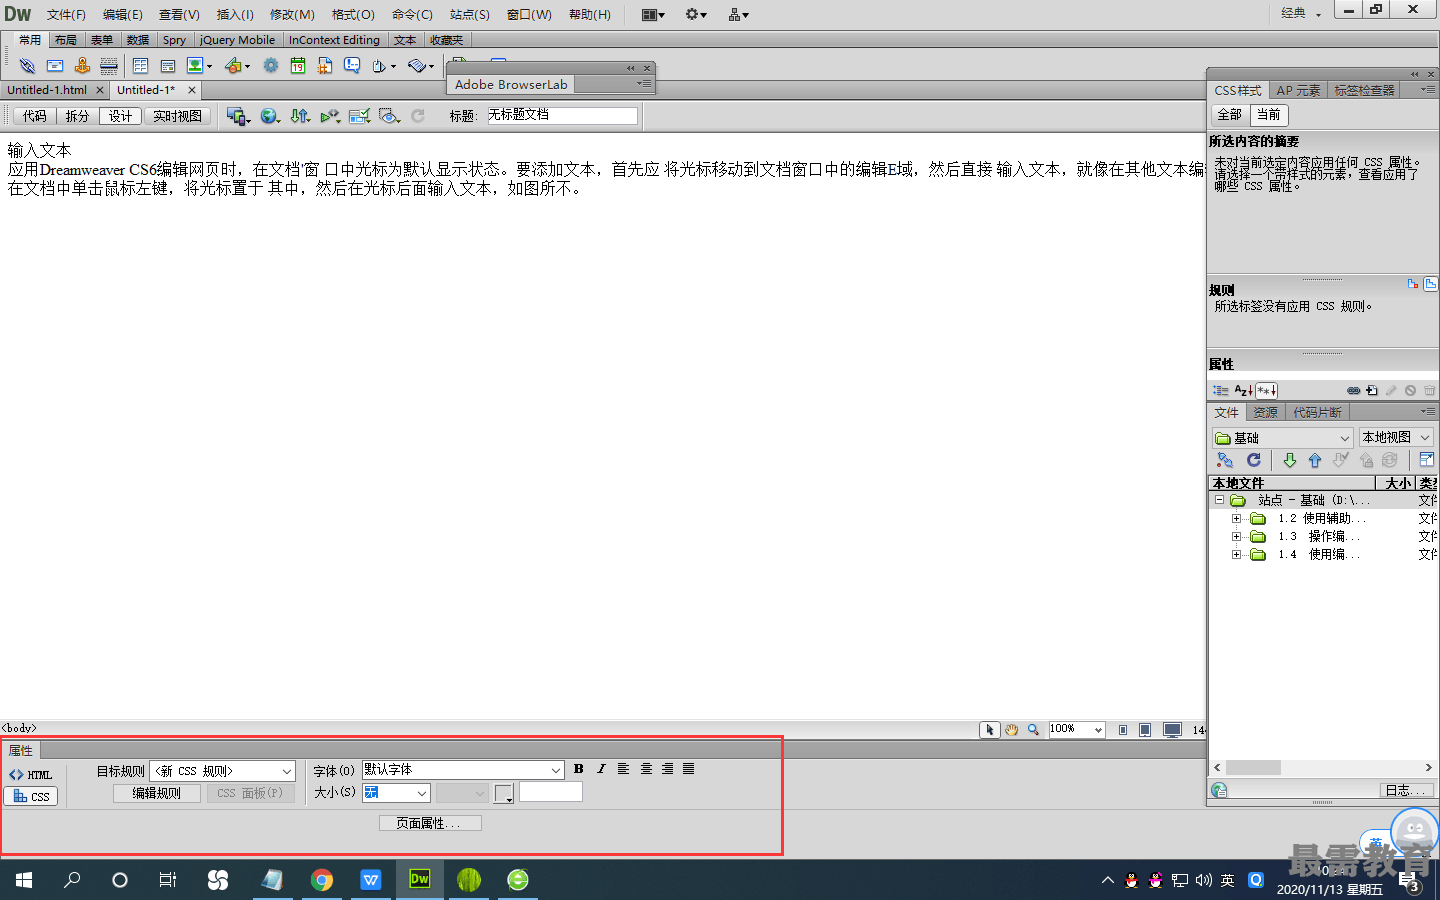Click the server-side include icon
Image resolution: width=1440 pixels, height=900 pixels.
(325, 66)
